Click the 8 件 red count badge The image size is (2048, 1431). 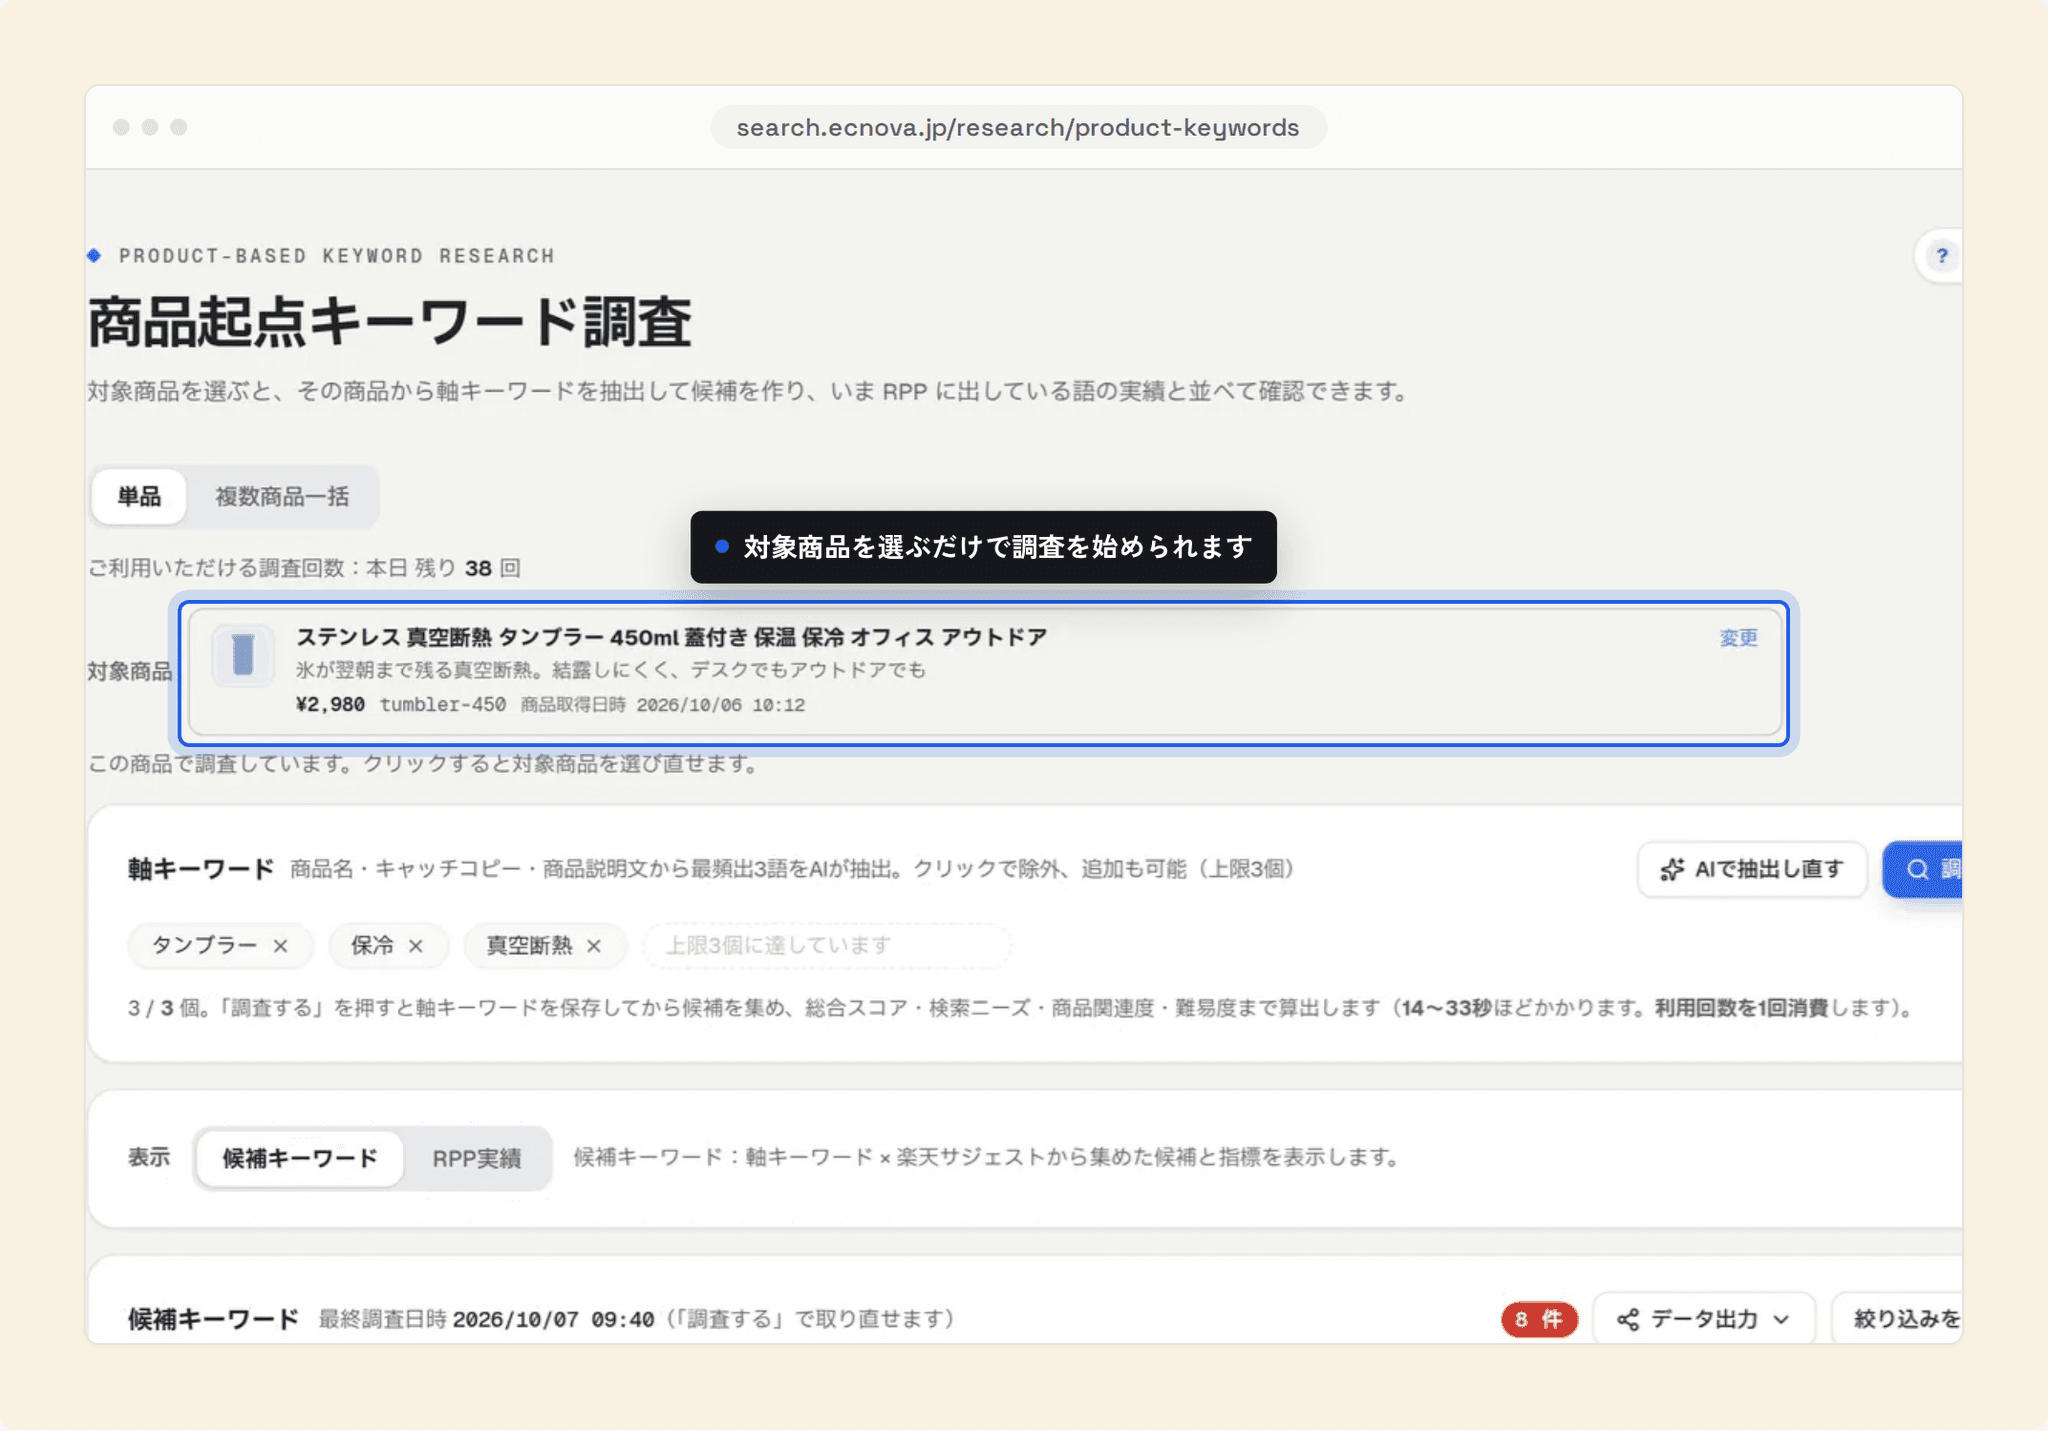(1539, 1319)
